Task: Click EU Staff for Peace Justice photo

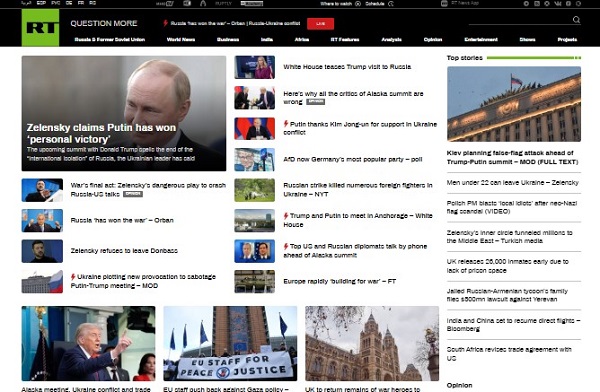Action: [230, 343]
